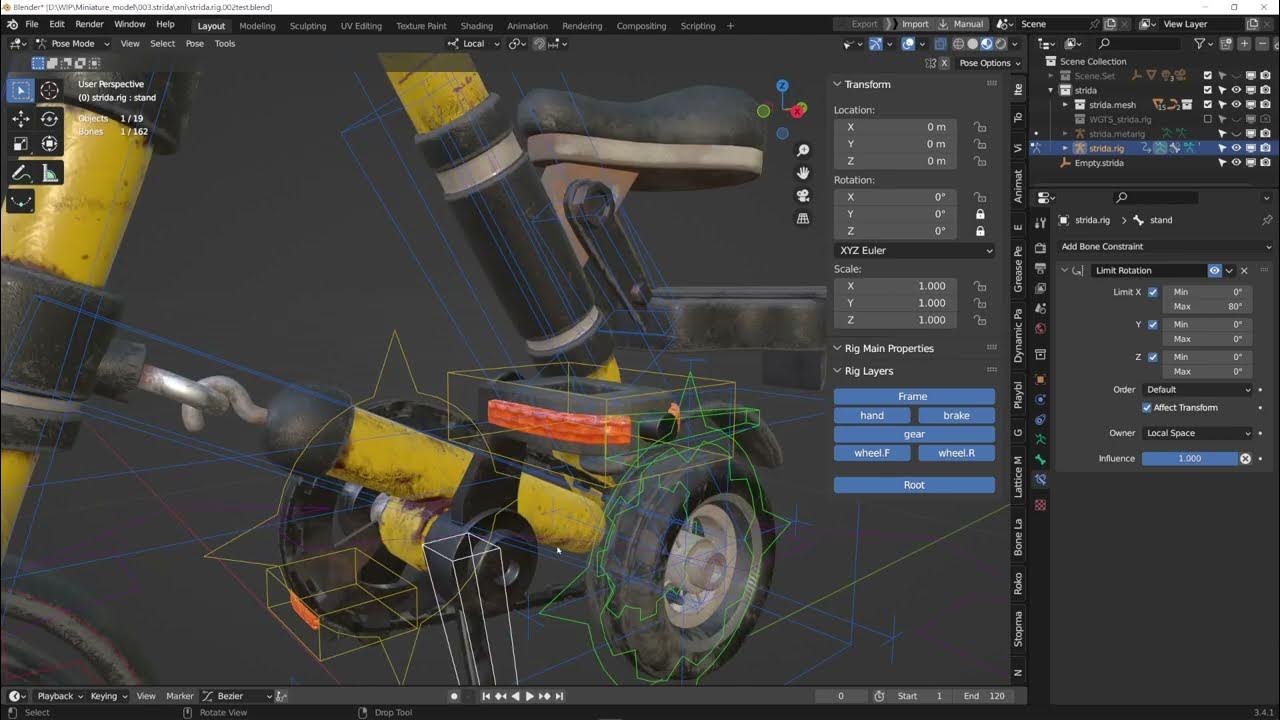Screen dimensions: 1280x720
Task: Hide strida.mesh in viewport via eye
Action: click(x=1236, y=105)
